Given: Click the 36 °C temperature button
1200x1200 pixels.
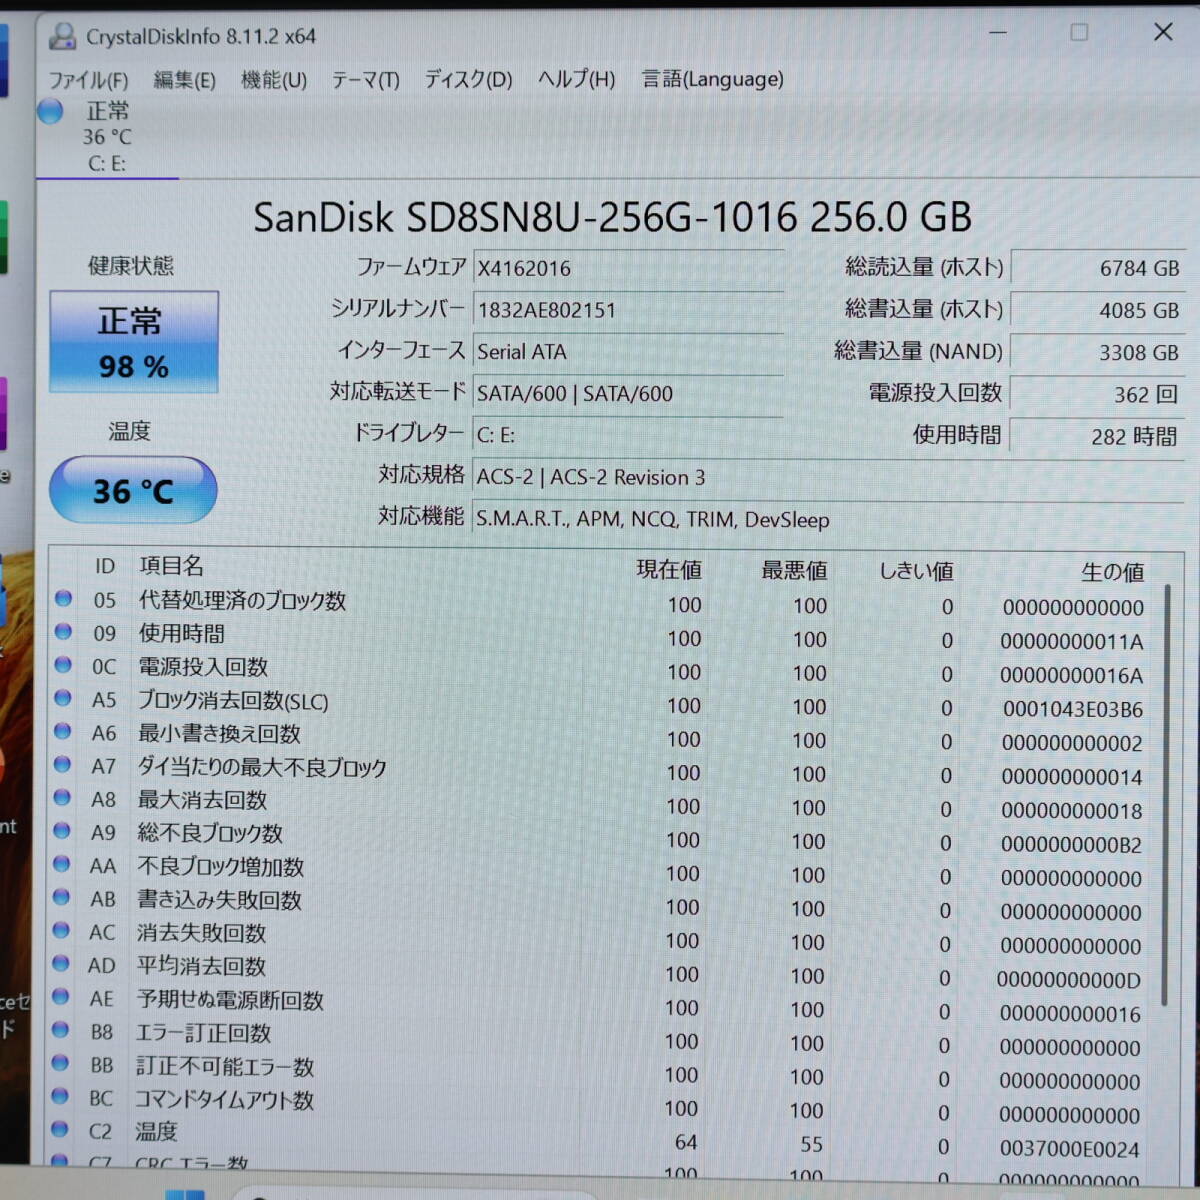Looking at the screenshot, I should 133,490.
